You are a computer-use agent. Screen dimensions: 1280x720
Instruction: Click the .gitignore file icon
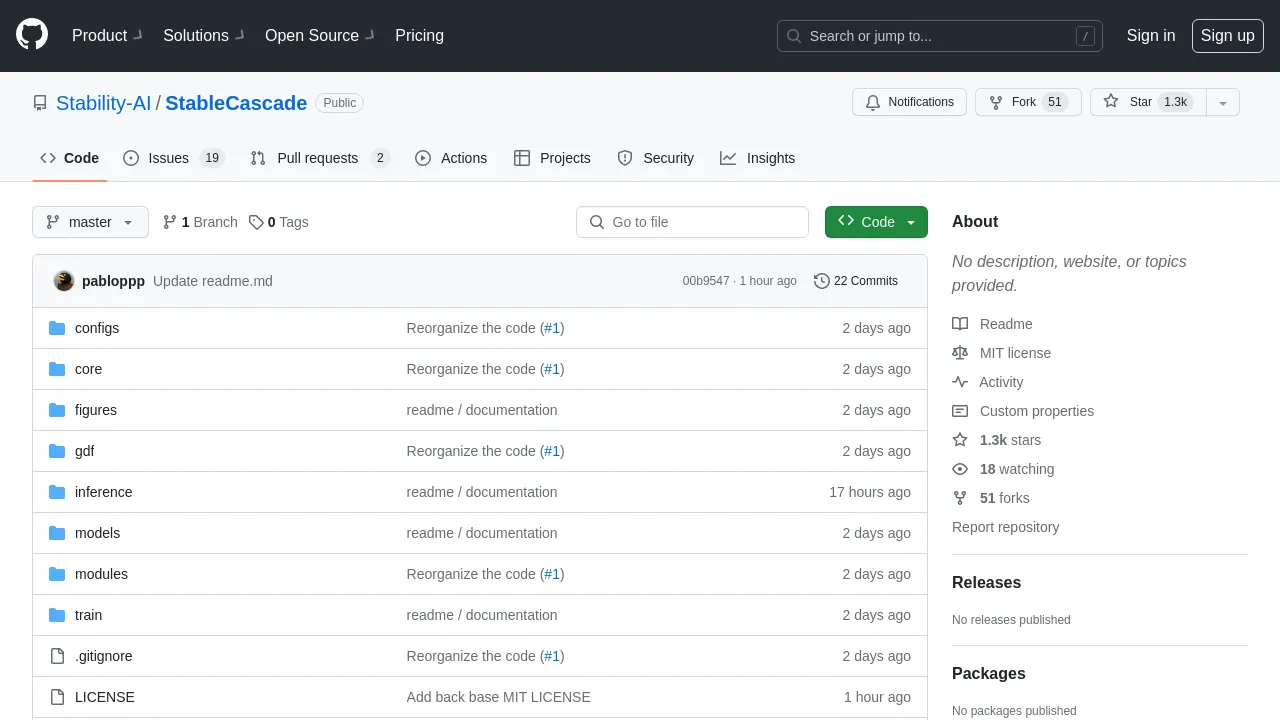click(x=57, y=656)
